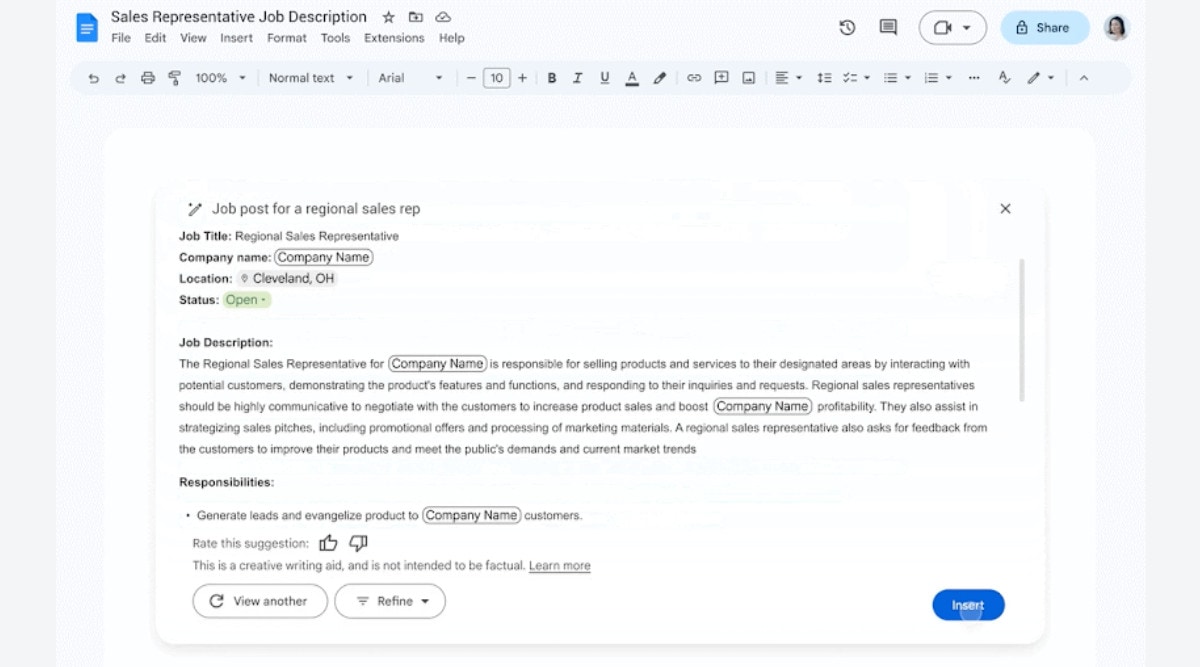Viewport: 1200px width, 667px height.
Task: Star this document
Action: click(x=388, y=17)
